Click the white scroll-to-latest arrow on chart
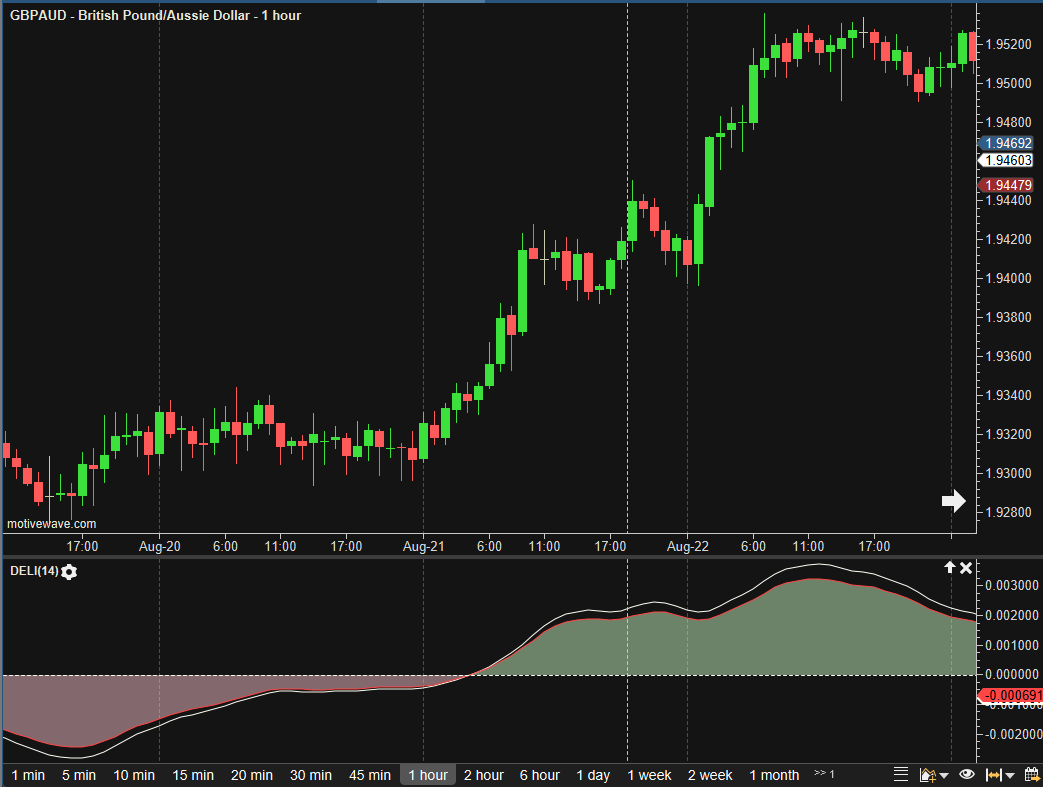Viewport: 1043px width, 787px height. click(953, 501)
